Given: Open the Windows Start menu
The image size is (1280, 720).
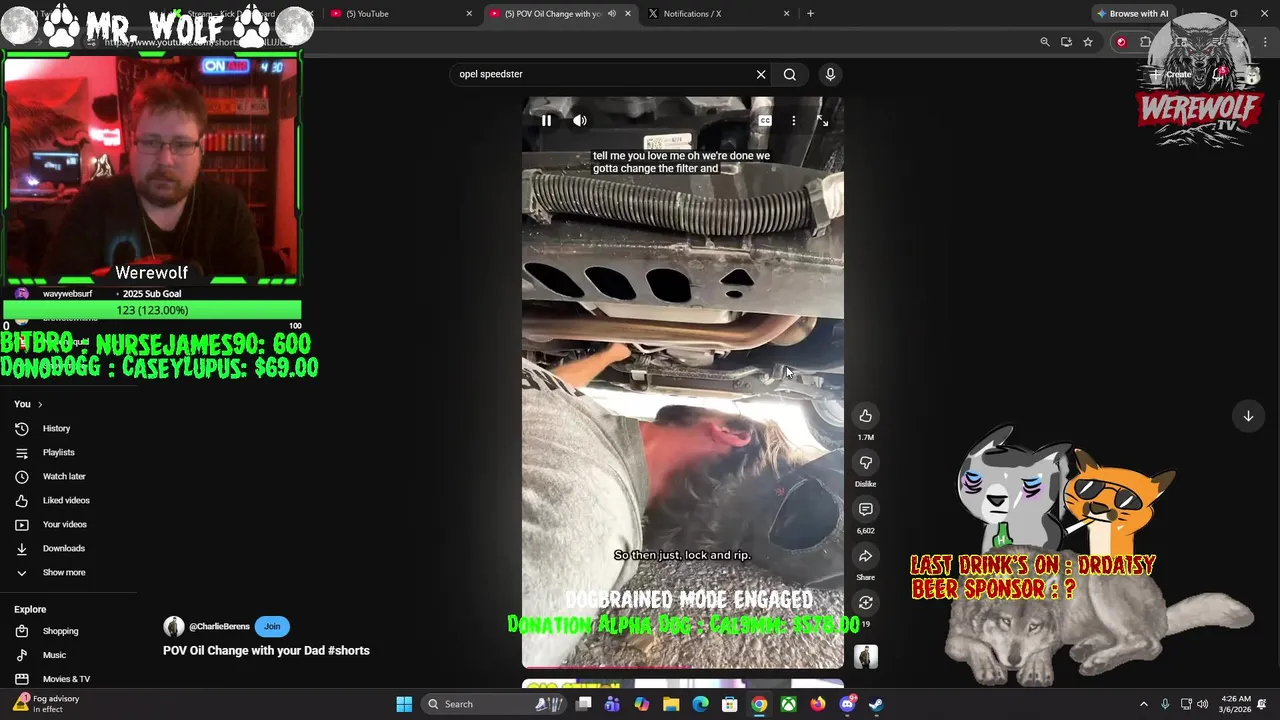Looking at the screenshot, I should click(404, 704).
